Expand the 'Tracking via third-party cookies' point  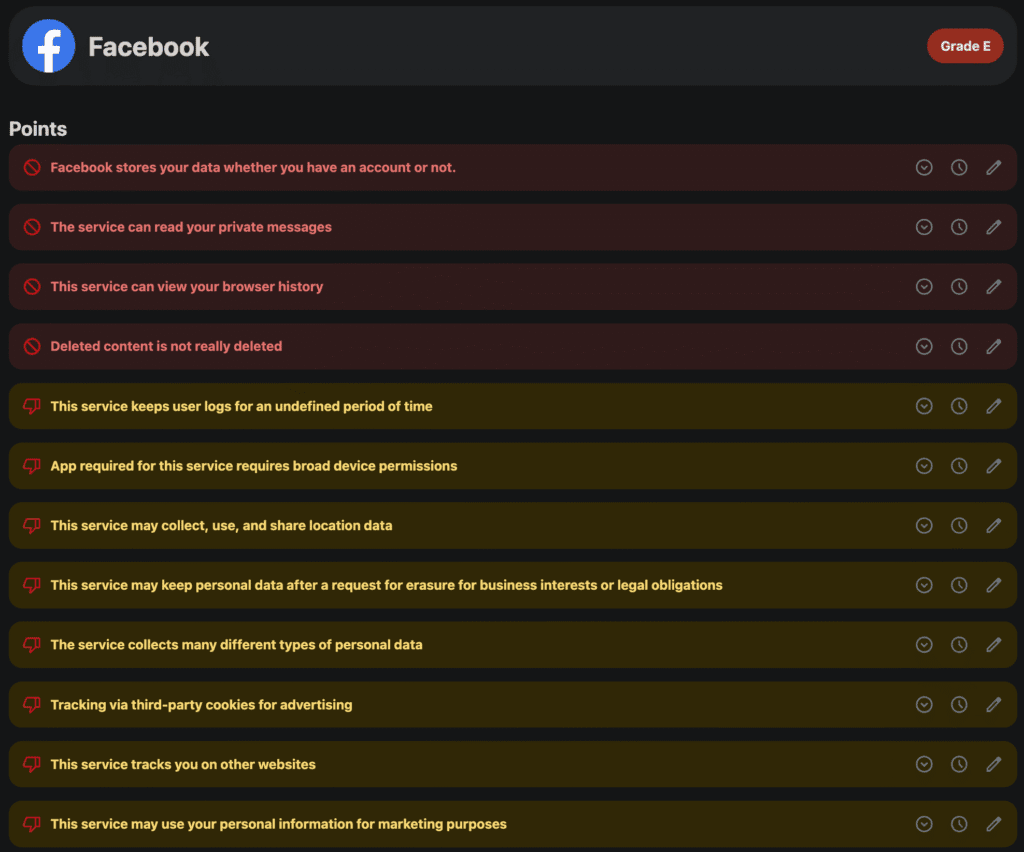(924, 705)
